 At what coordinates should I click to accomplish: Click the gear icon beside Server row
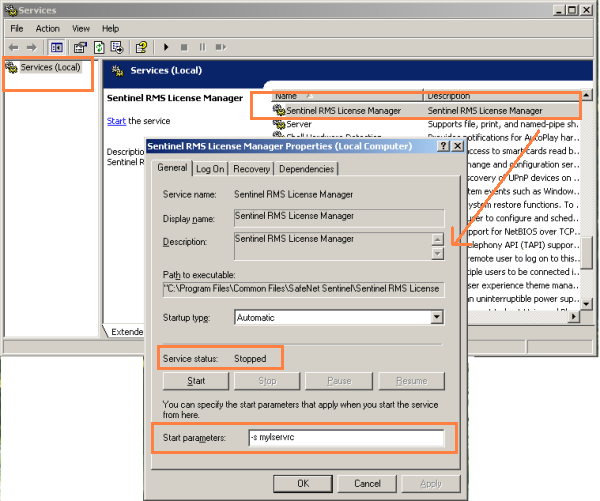click(279, 124)
